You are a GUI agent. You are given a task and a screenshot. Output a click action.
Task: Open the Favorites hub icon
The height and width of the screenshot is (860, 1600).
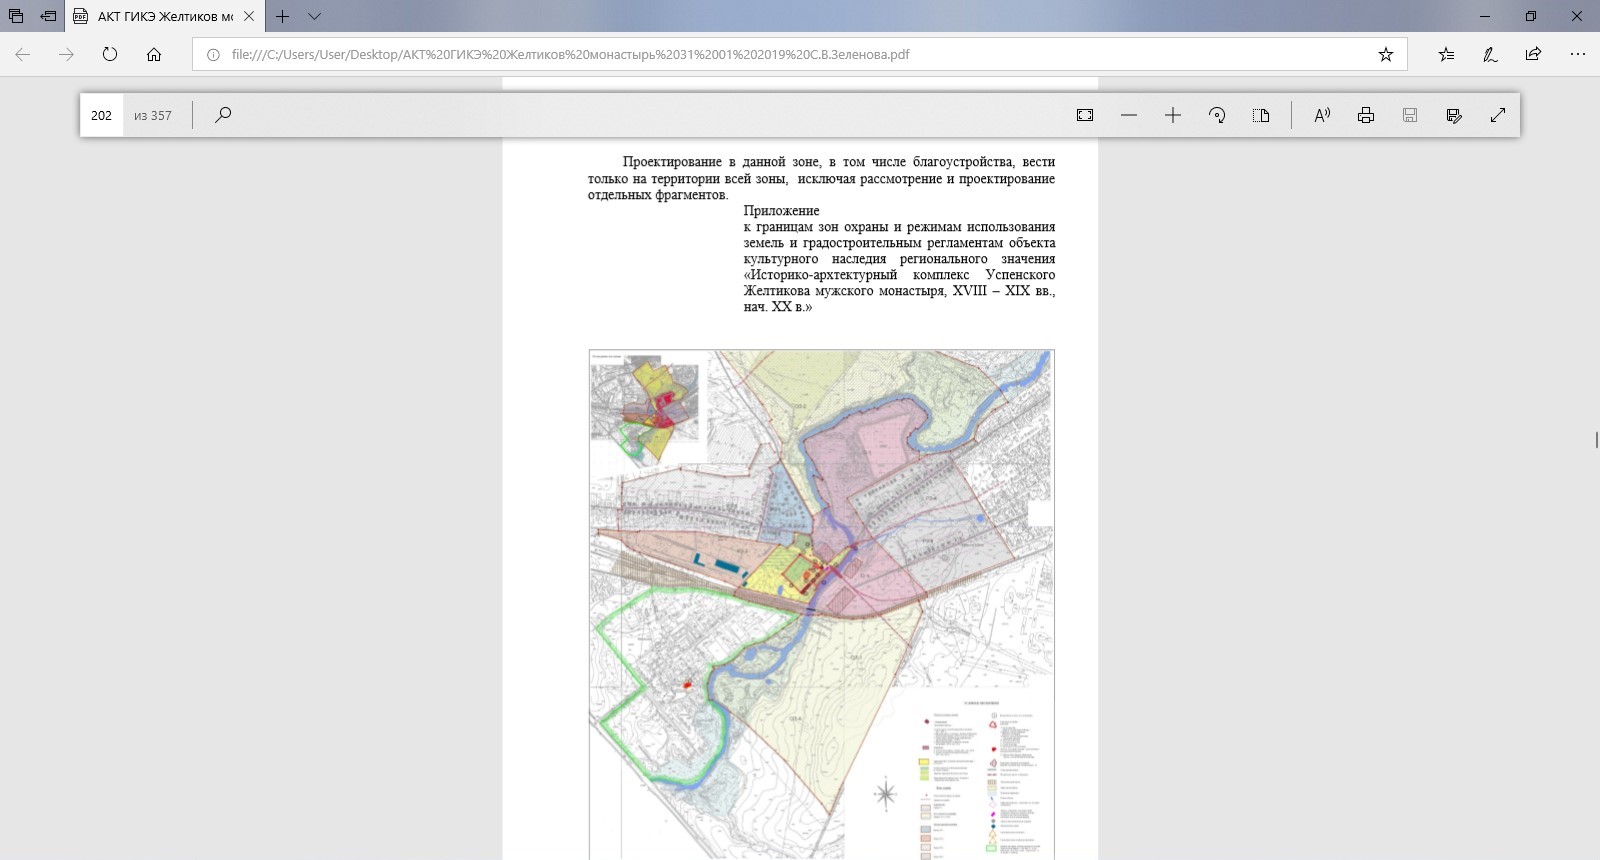pos(1446,54)
